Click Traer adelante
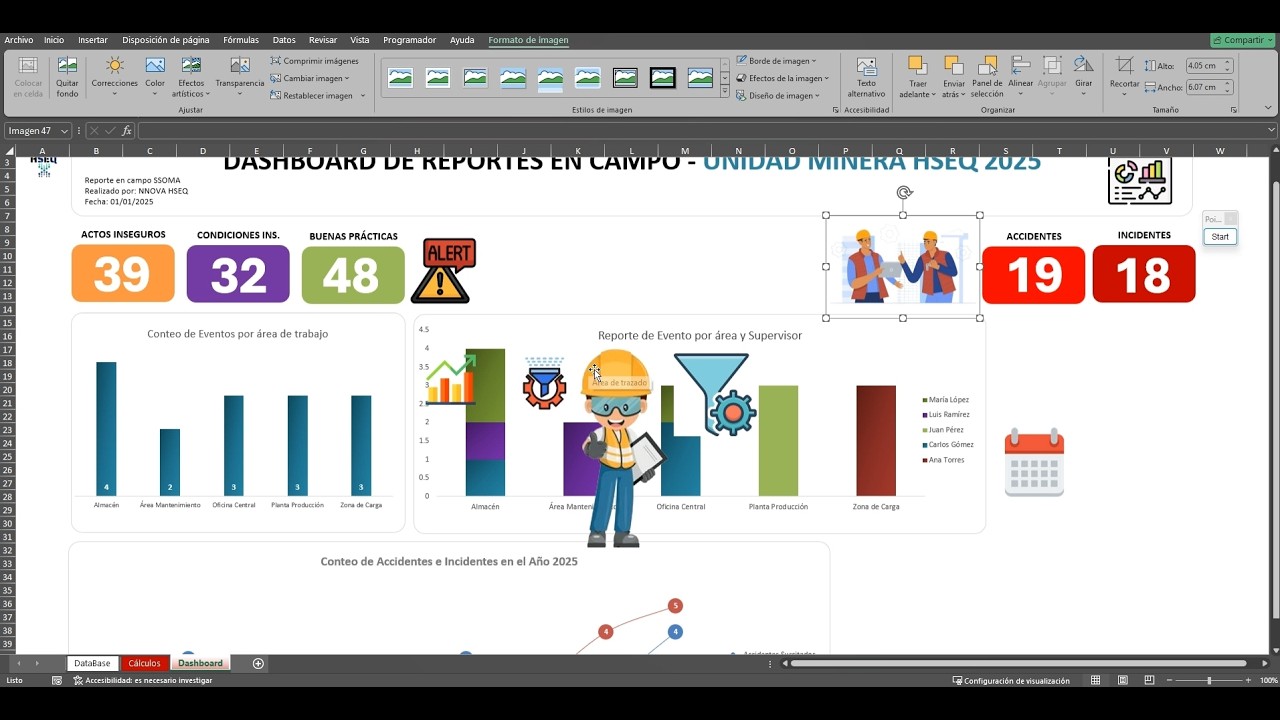1280x720 pixels. coord(917,77)
